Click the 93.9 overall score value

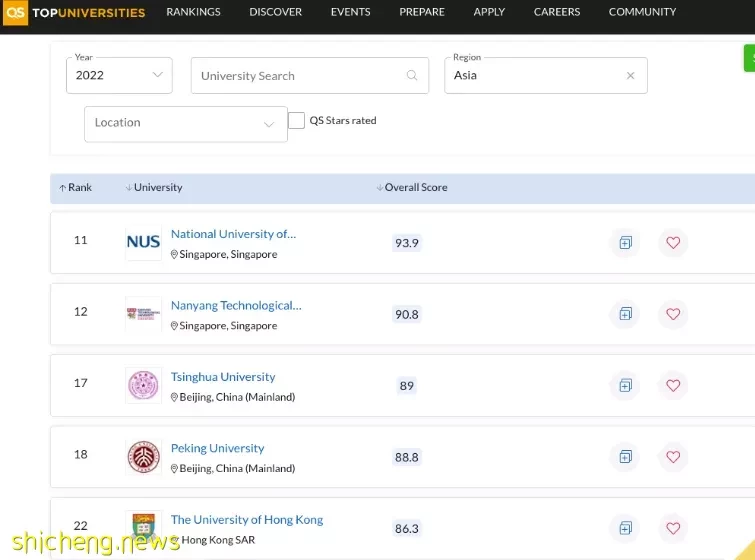click(x=407, y=243)
